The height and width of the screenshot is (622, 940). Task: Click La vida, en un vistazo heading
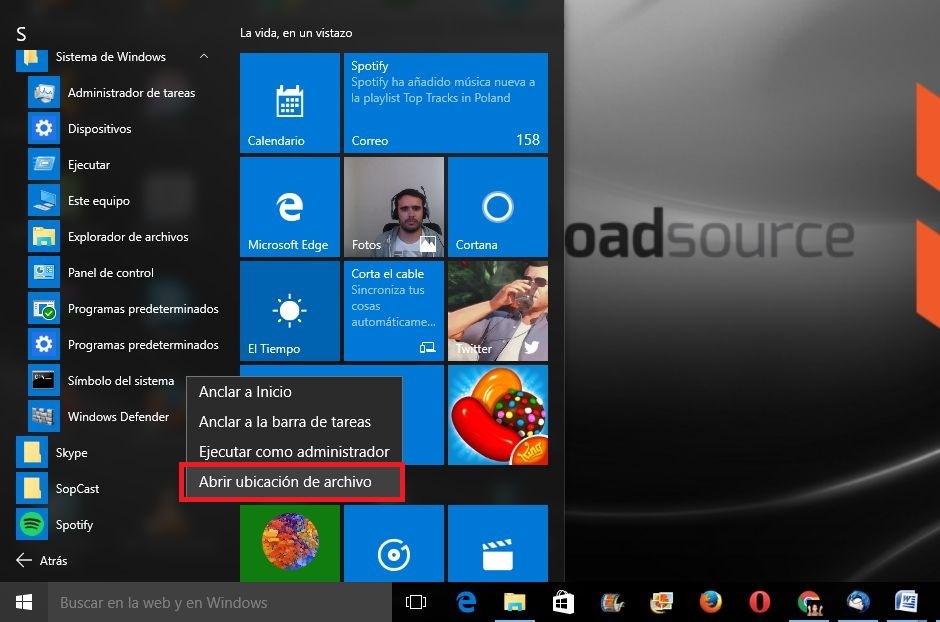pyautogui.click(x=296, y=33)
